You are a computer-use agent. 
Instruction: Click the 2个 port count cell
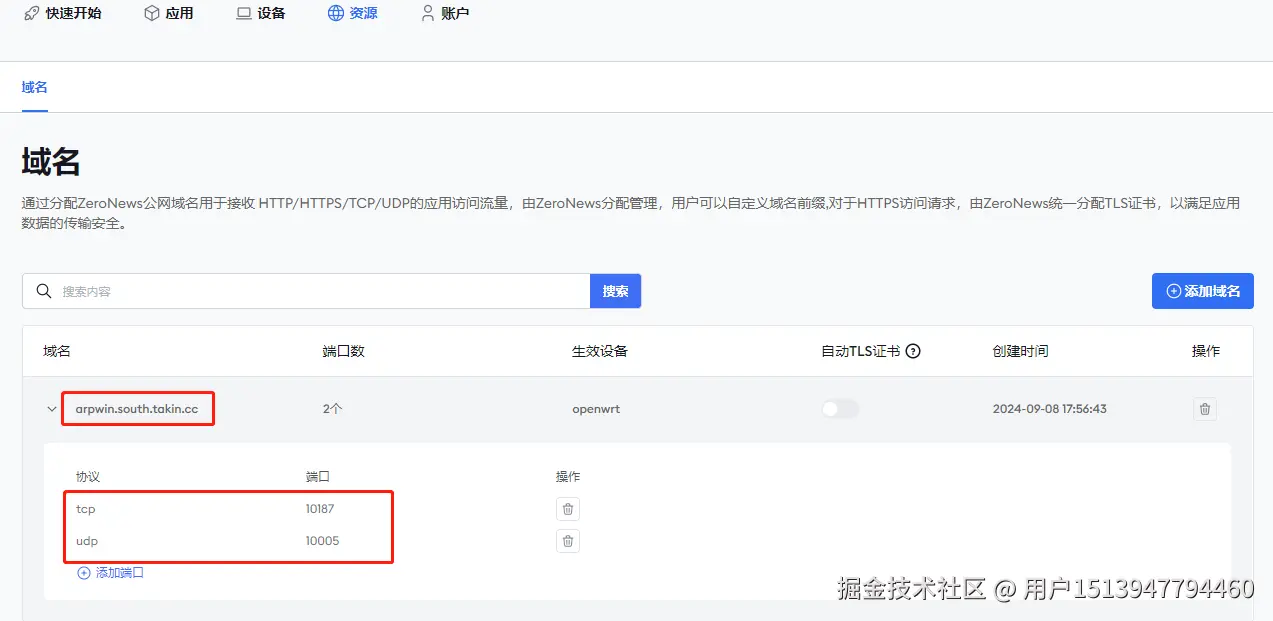(x=332, y=409)
